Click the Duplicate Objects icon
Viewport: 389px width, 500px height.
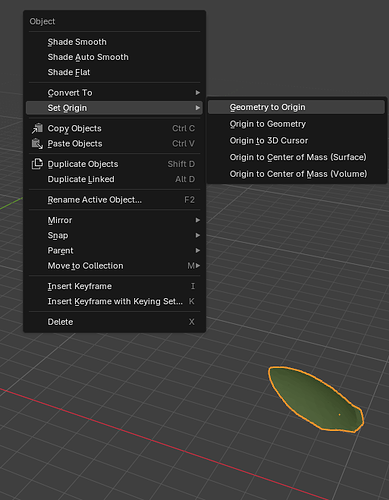coord(37,164)
